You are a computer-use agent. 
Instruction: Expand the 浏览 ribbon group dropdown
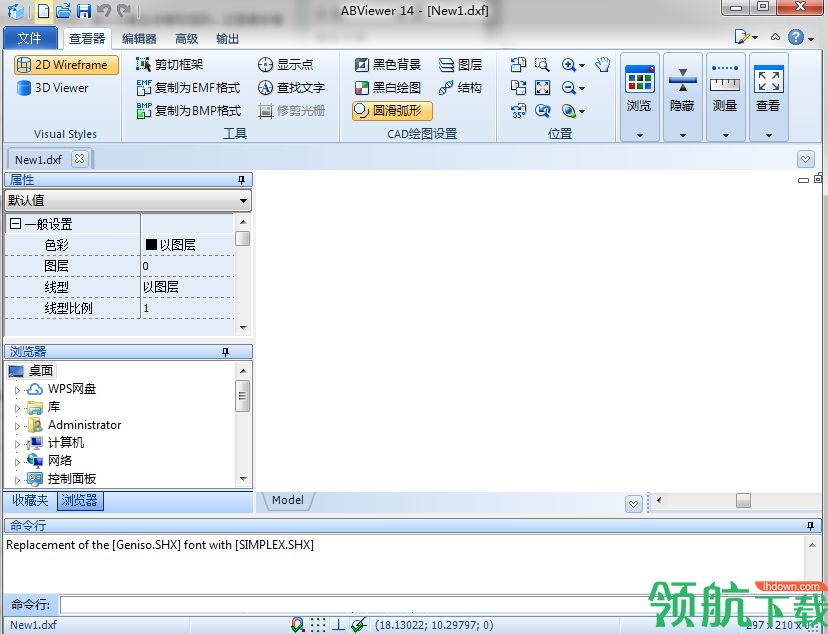640,135
